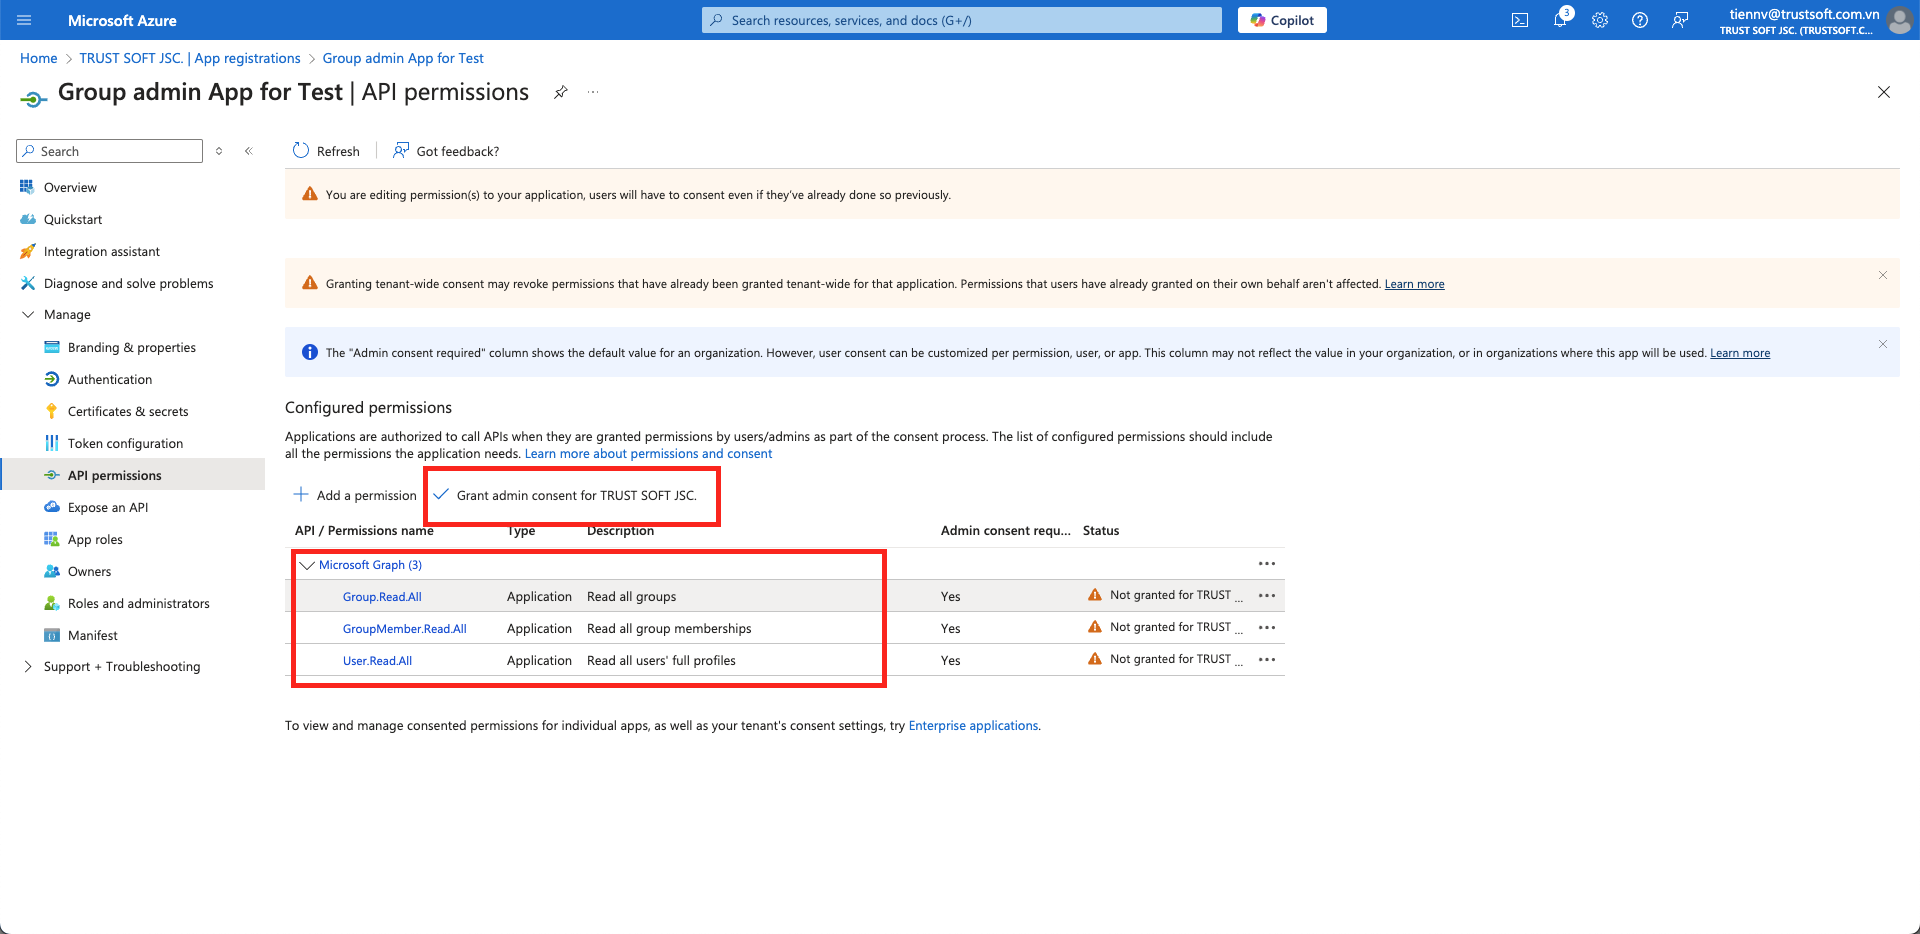Select Authentication in the sidebar
This screenshot has height=934, width=1920.
click(109, 380)
